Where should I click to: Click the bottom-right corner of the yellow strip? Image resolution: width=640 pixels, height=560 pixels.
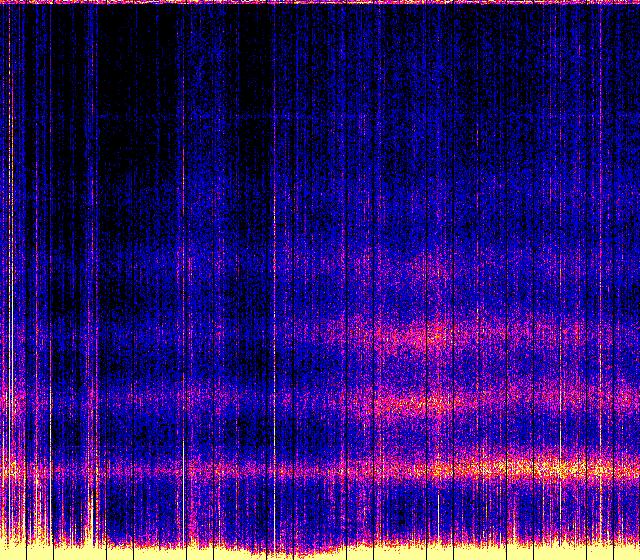click(634, 554)
